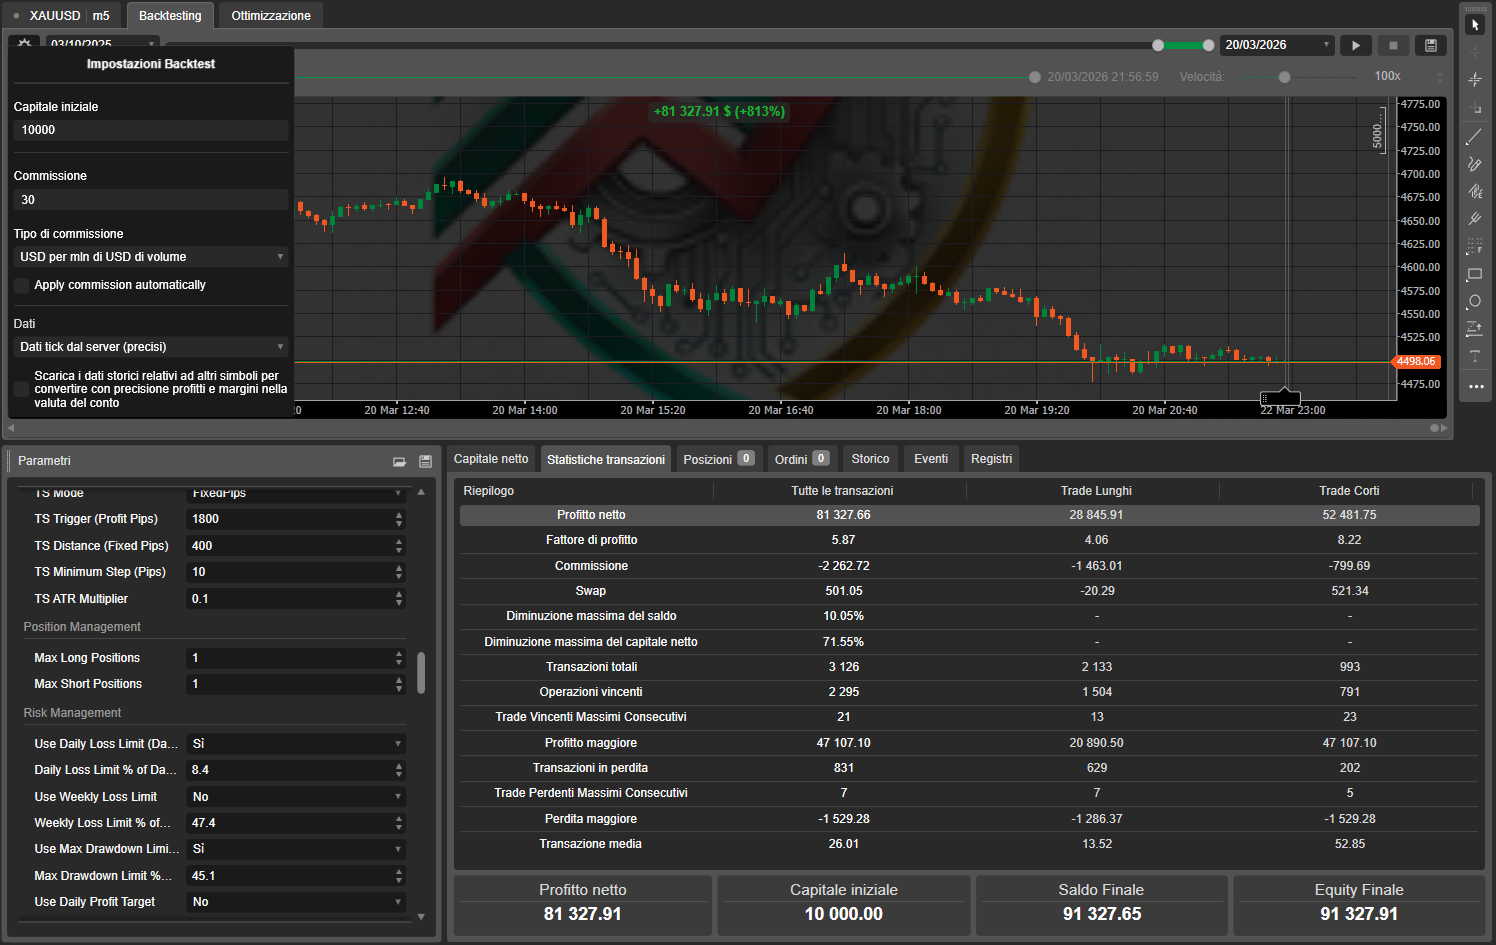This screenshot has height=945, width=1496.
Task: Select the text annotation tool
Action: (x=1475, y=355)
